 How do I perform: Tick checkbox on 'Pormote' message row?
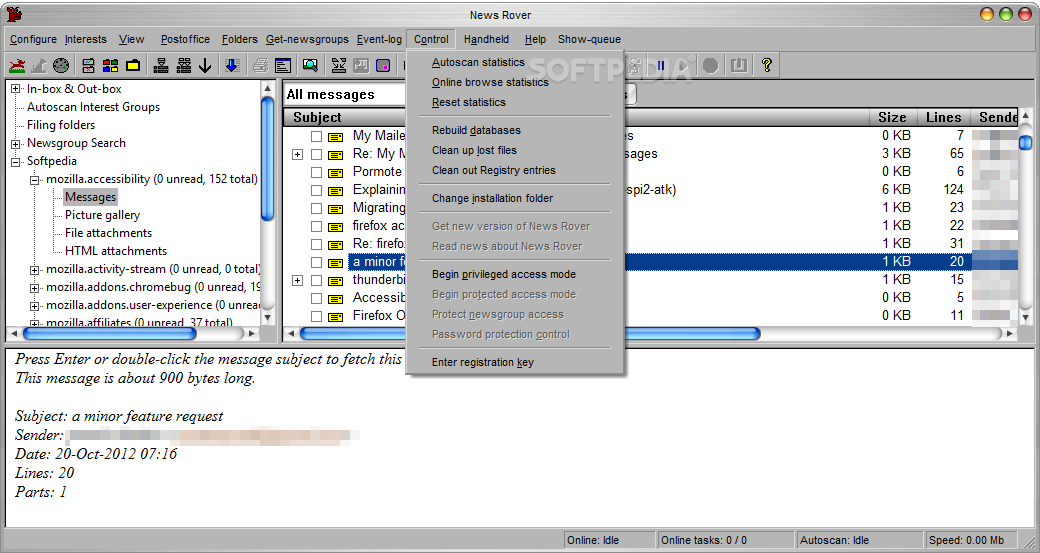click(316, 172)
